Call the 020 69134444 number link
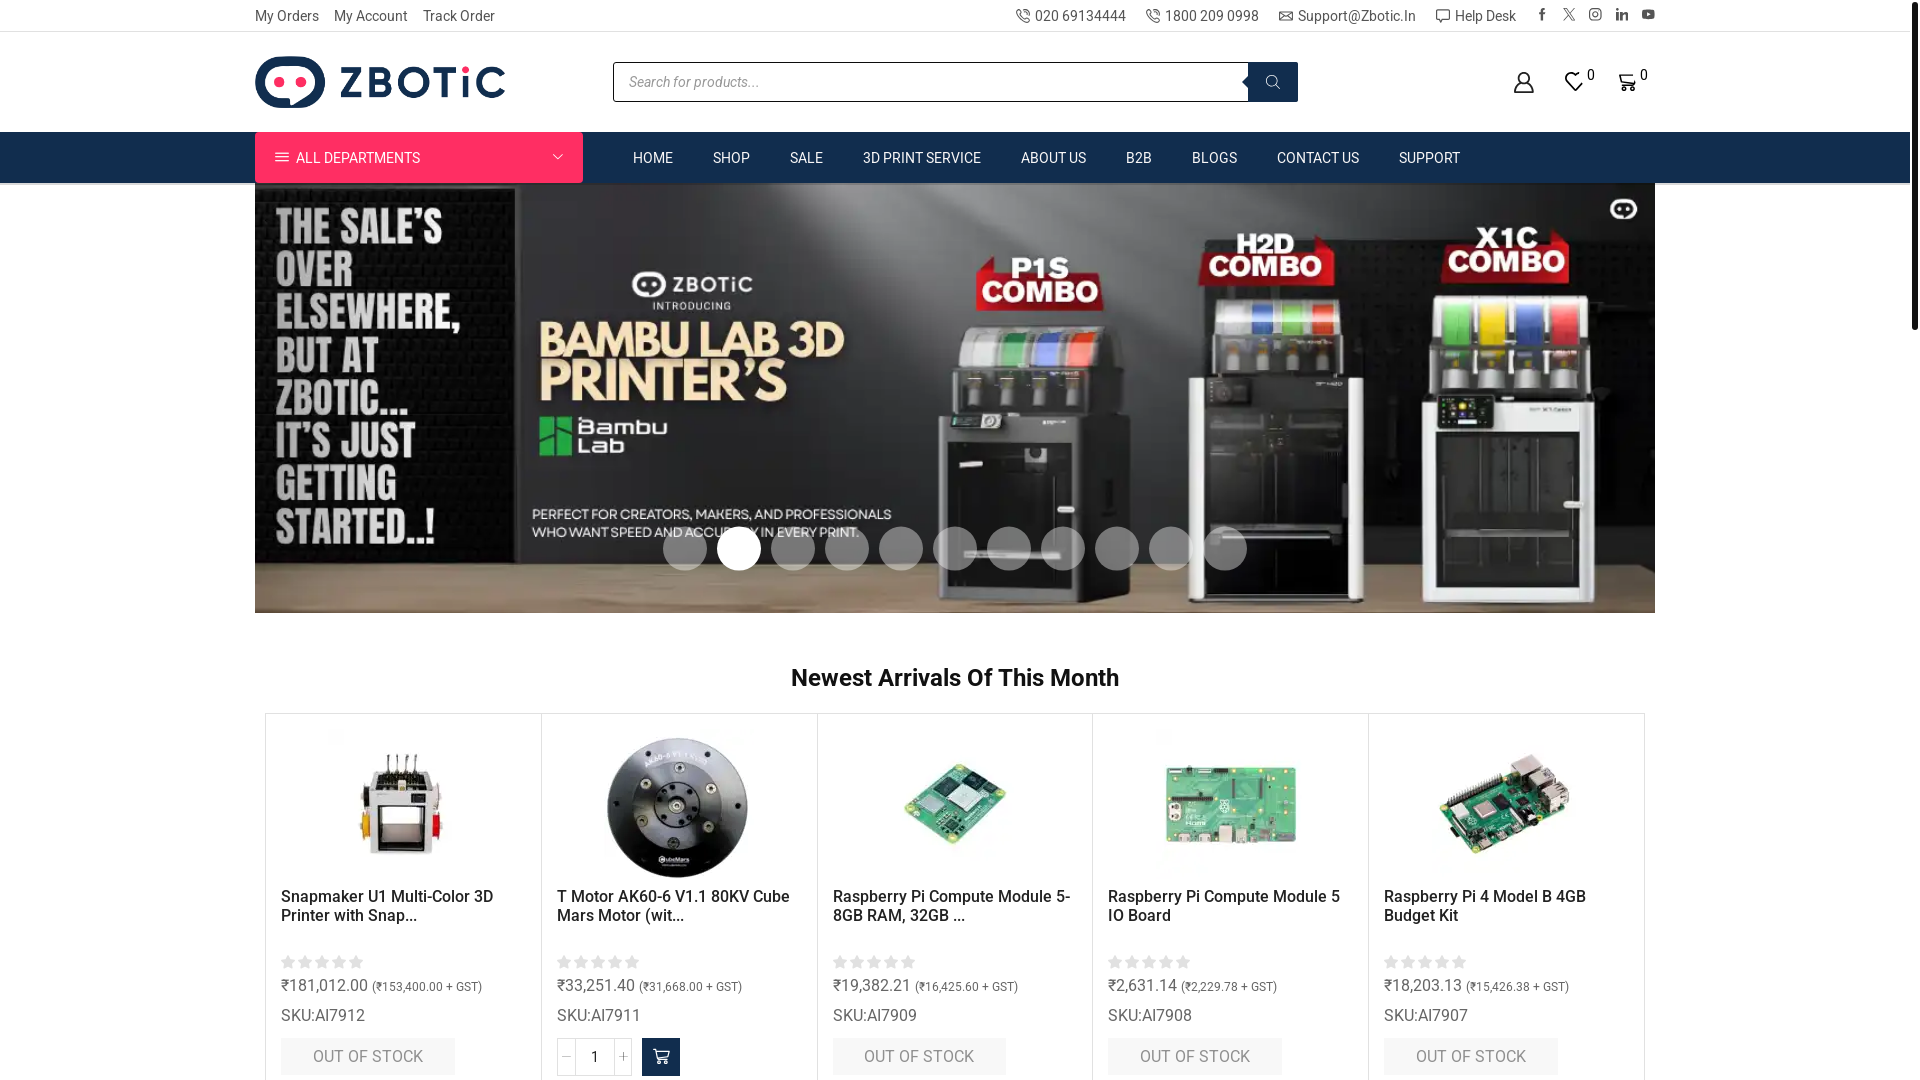Image resolution: width=1920 pixels, height=1080 pixels. pyautogui.click(x=1071, y=16)
